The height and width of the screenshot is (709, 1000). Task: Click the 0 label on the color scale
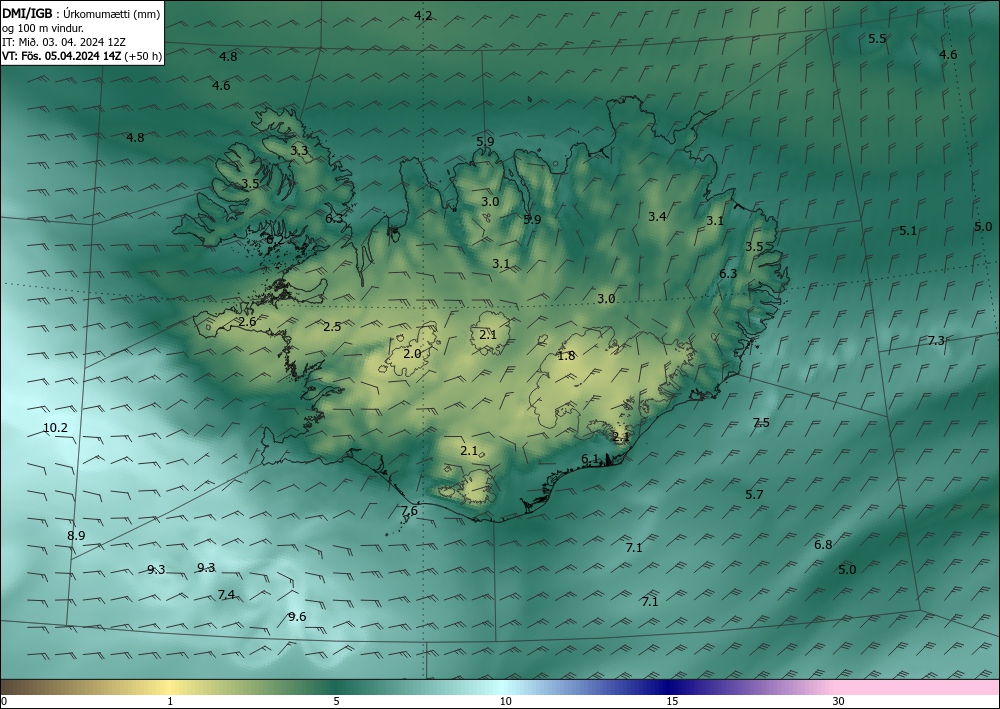tap(4, 701)
